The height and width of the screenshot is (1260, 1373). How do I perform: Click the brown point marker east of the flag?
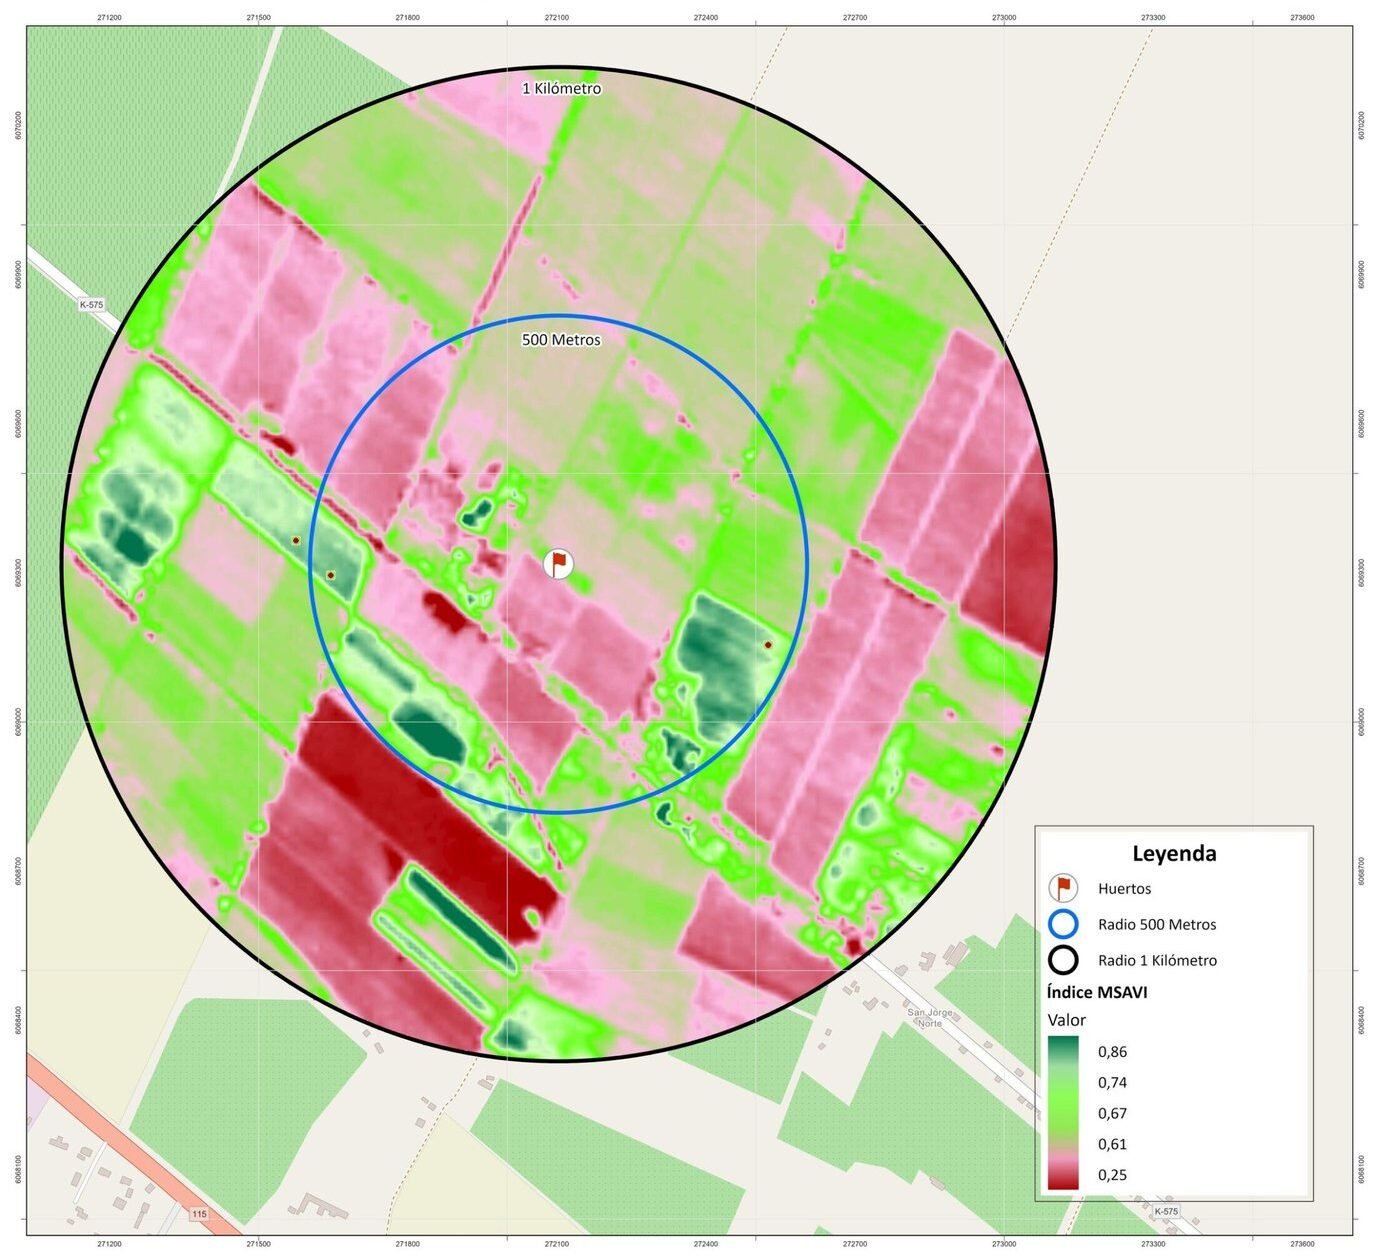pyautogui.click(x=768, y=645)
